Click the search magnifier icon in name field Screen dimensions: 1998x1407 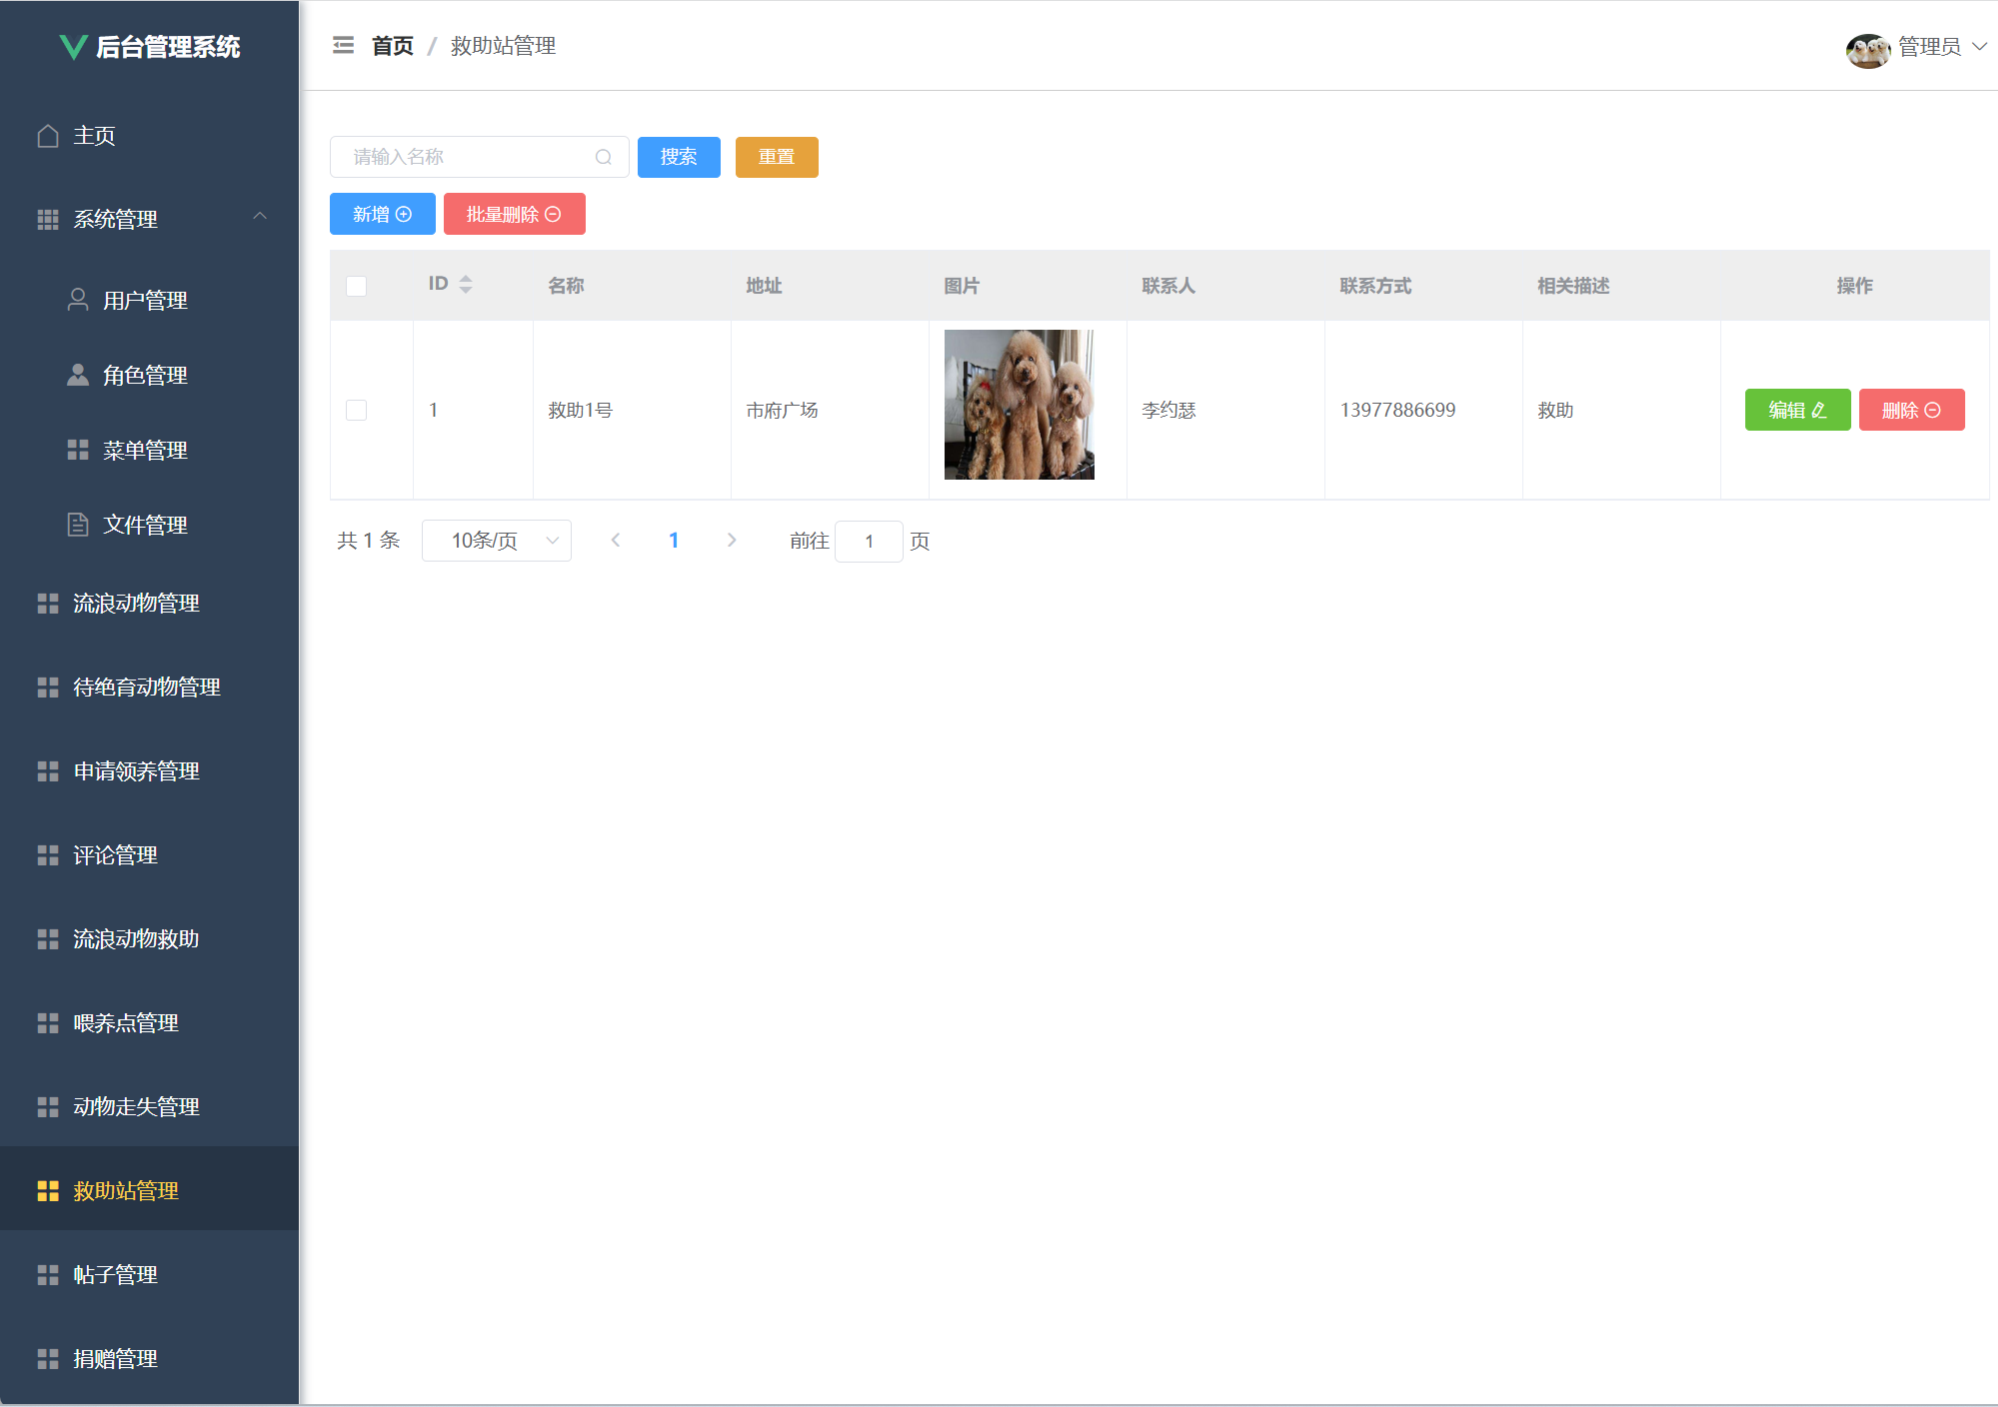pyautogui.click(x=603, y=157)
